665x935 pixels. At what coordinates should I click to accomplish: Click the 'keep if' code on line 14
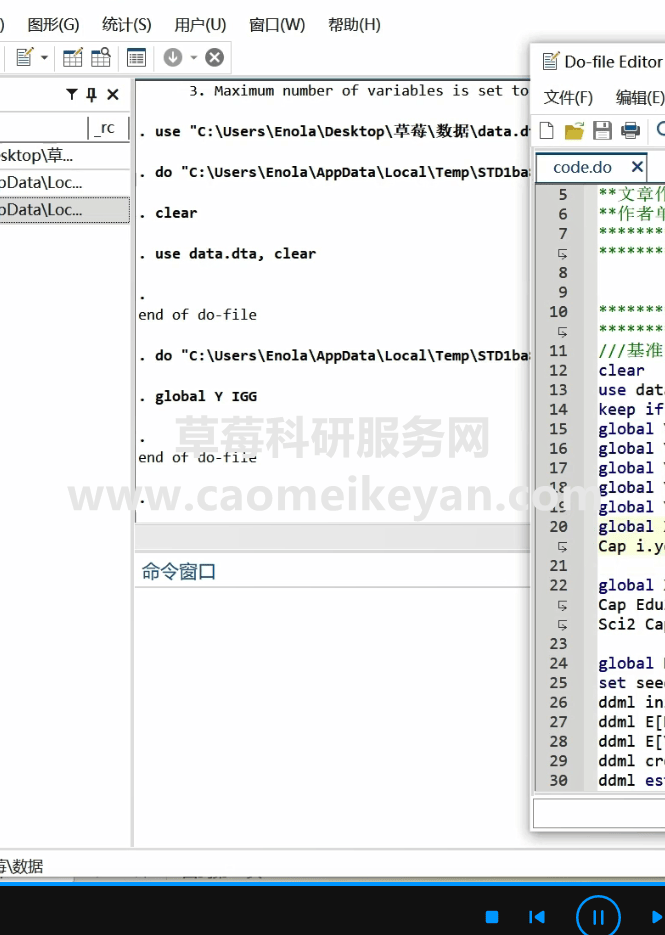coord(631,409)
